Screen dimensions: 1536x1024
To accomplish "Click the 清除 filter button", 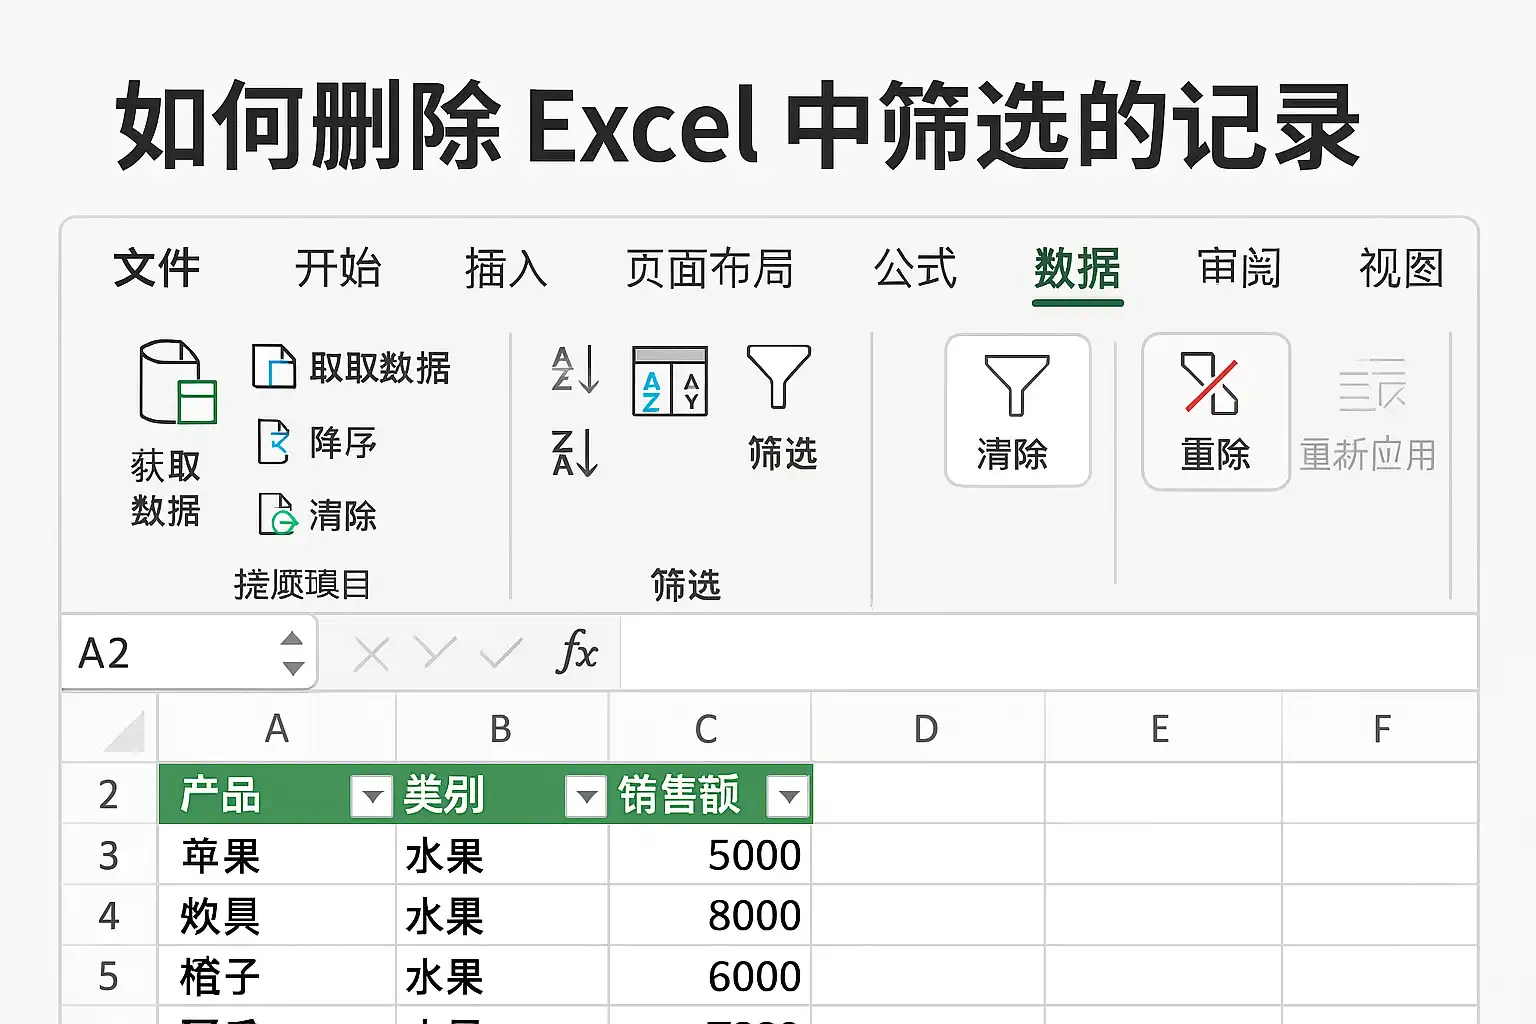I will [1017, 411].
